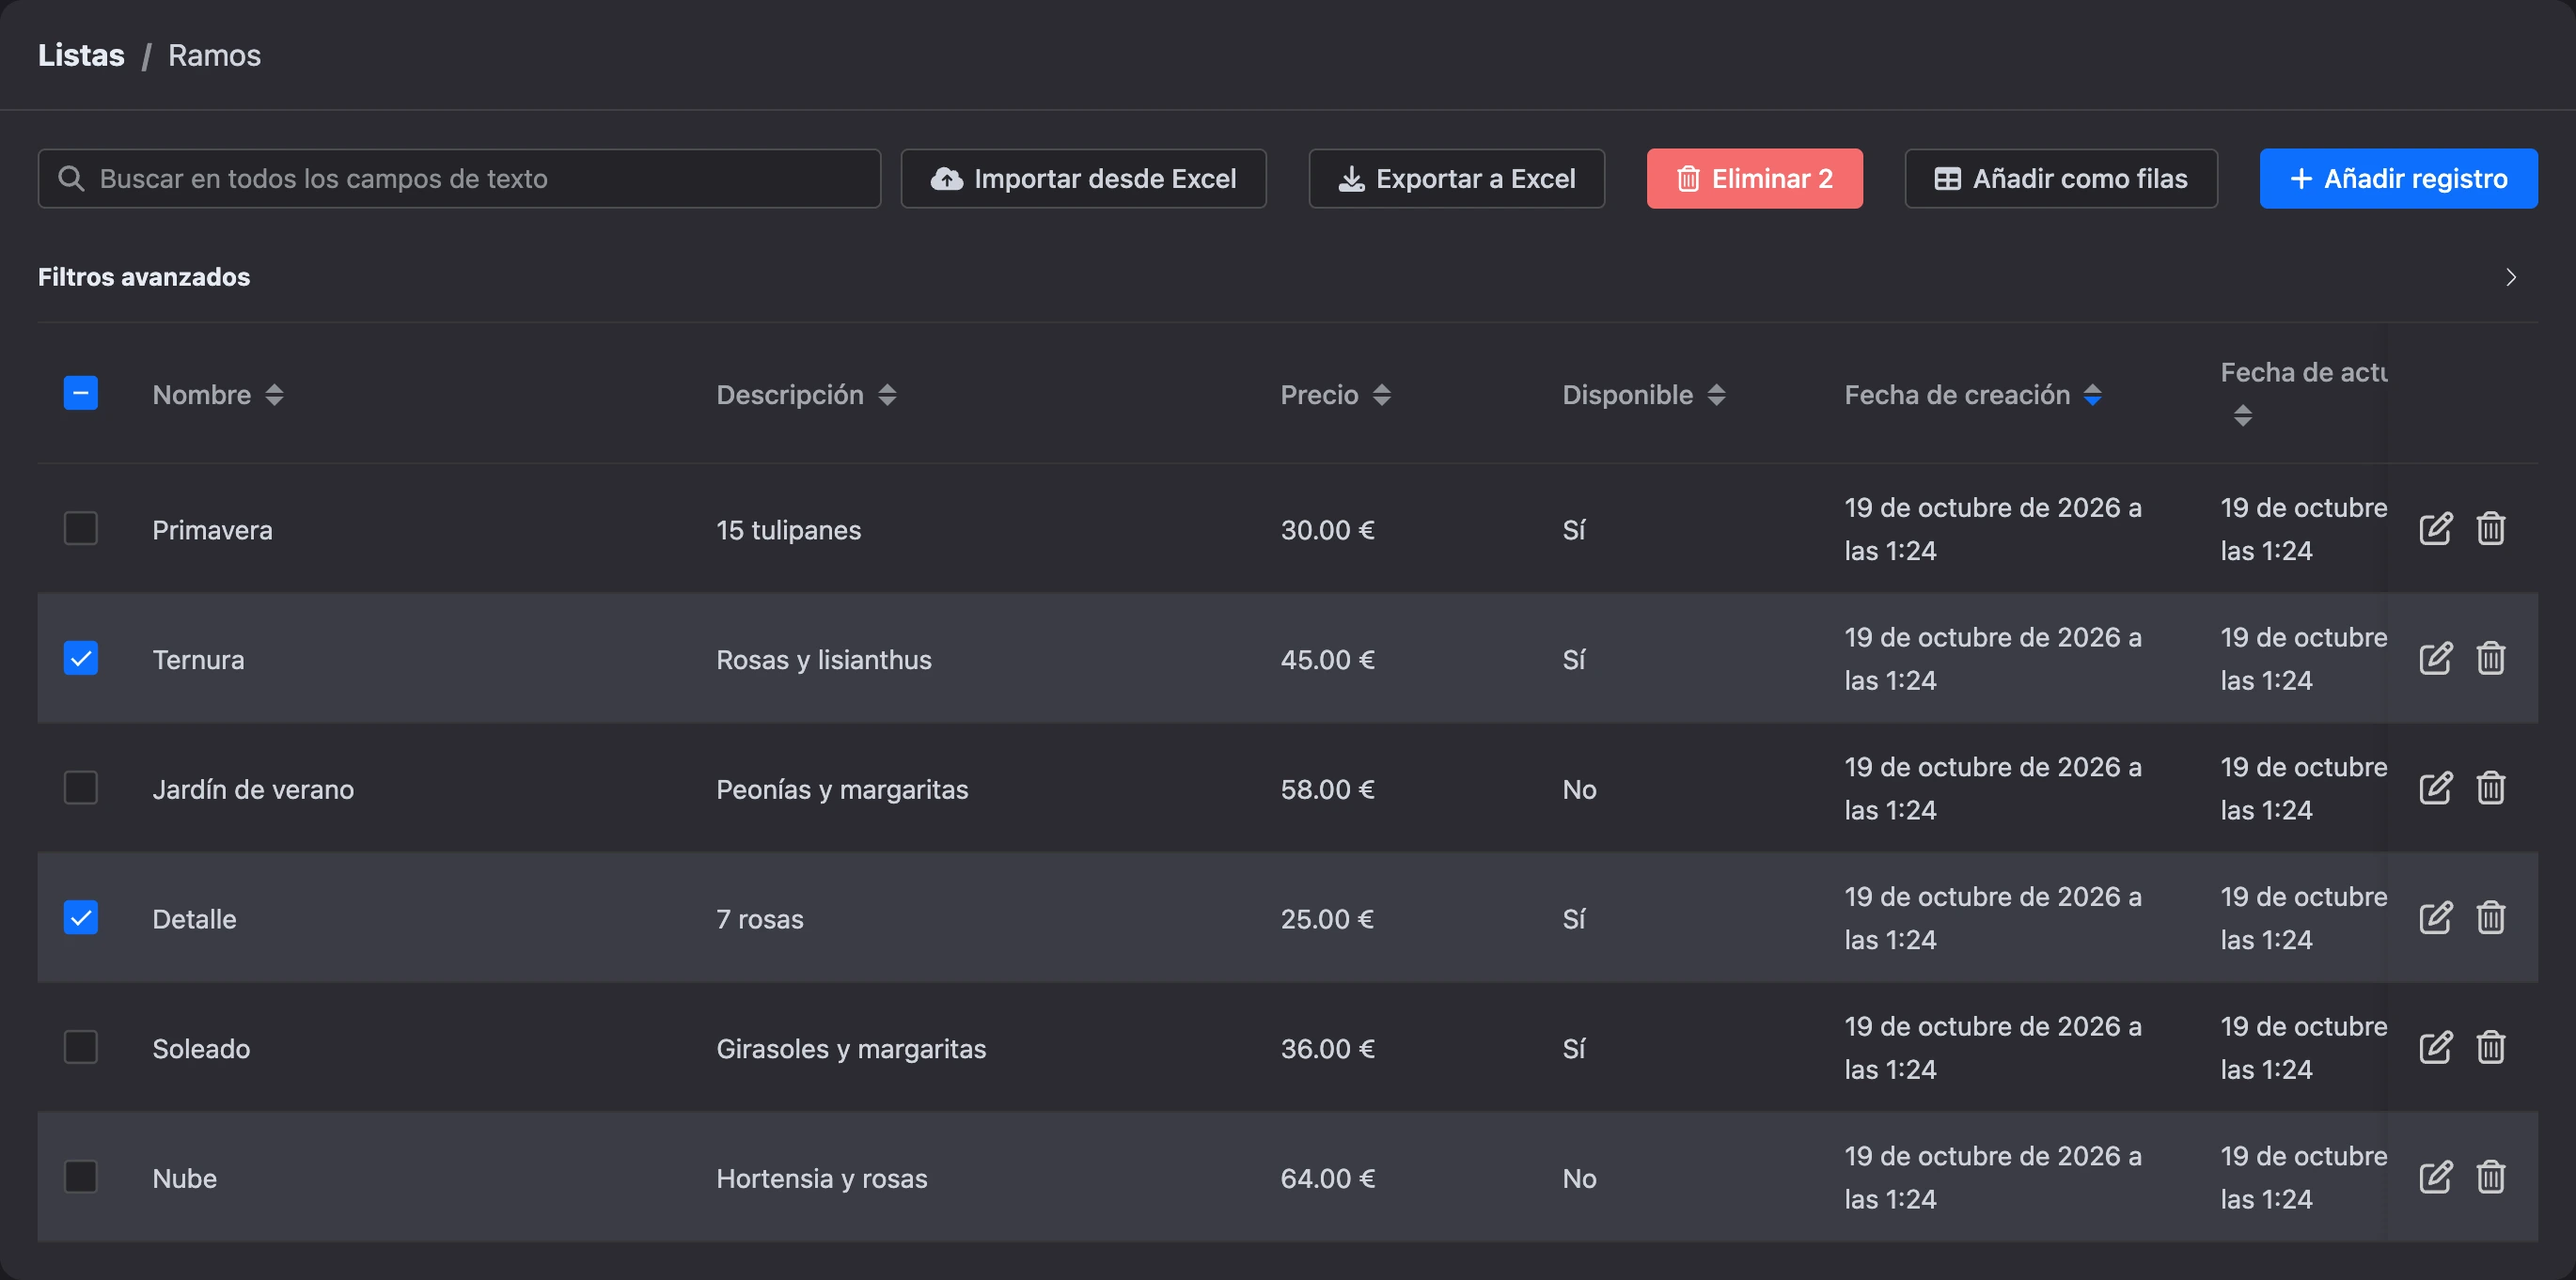The width and height of the screenshot is (2576, 1280).
Task: Click the 'Rosas y lisianthus' description cell
Action: coord(823,660)
